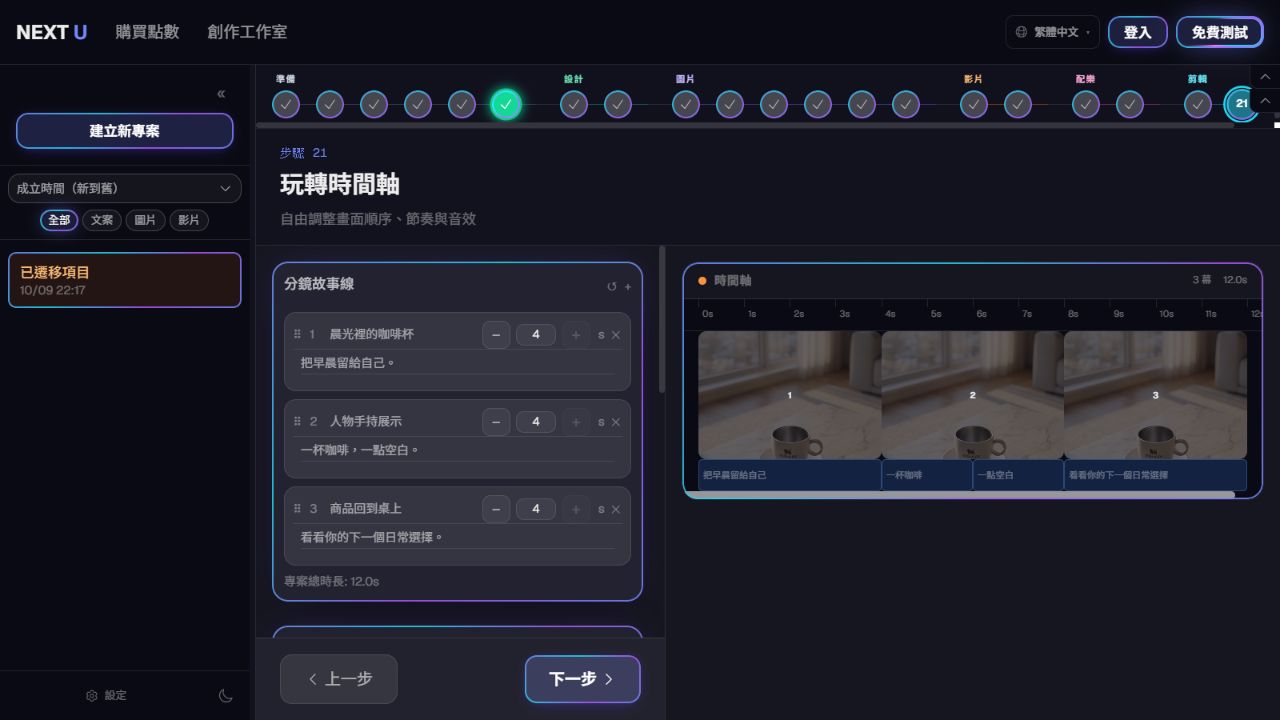Select the 一點空白 subtitle clip in the timeline
Image resolution: width=1280 pixels, height=720 pixels.
coord(1018,475)
